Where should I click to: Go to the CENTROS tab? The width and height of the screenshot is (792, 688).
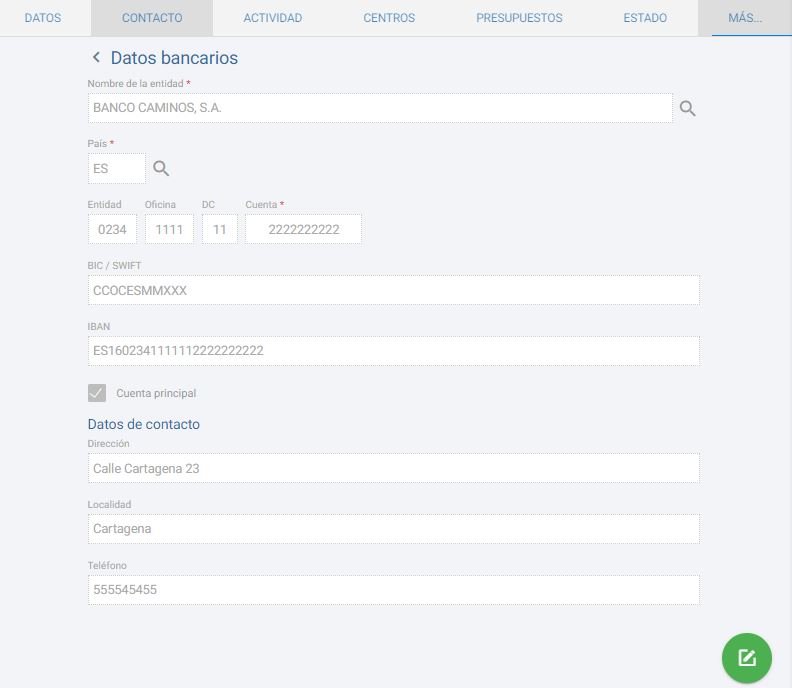point(389,18)
